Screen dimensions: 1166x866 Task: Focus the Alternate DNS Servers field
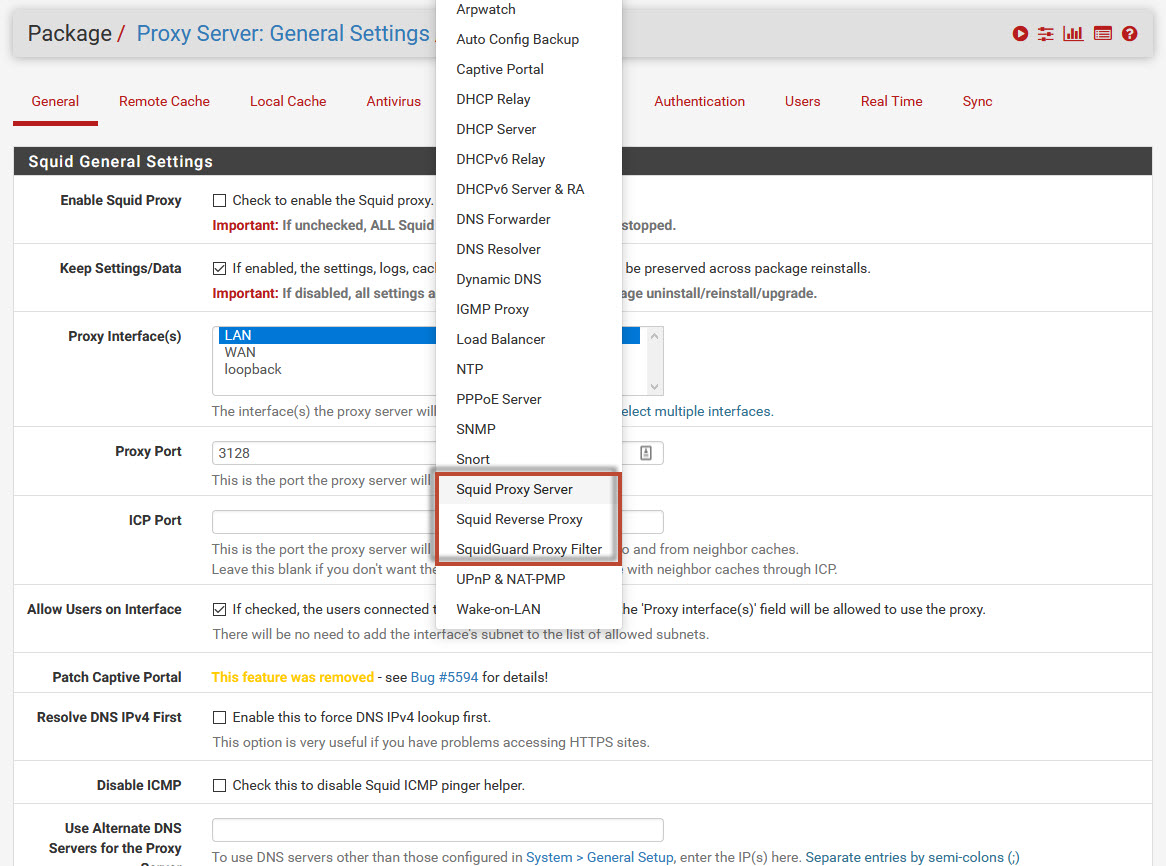click(437, 830)
